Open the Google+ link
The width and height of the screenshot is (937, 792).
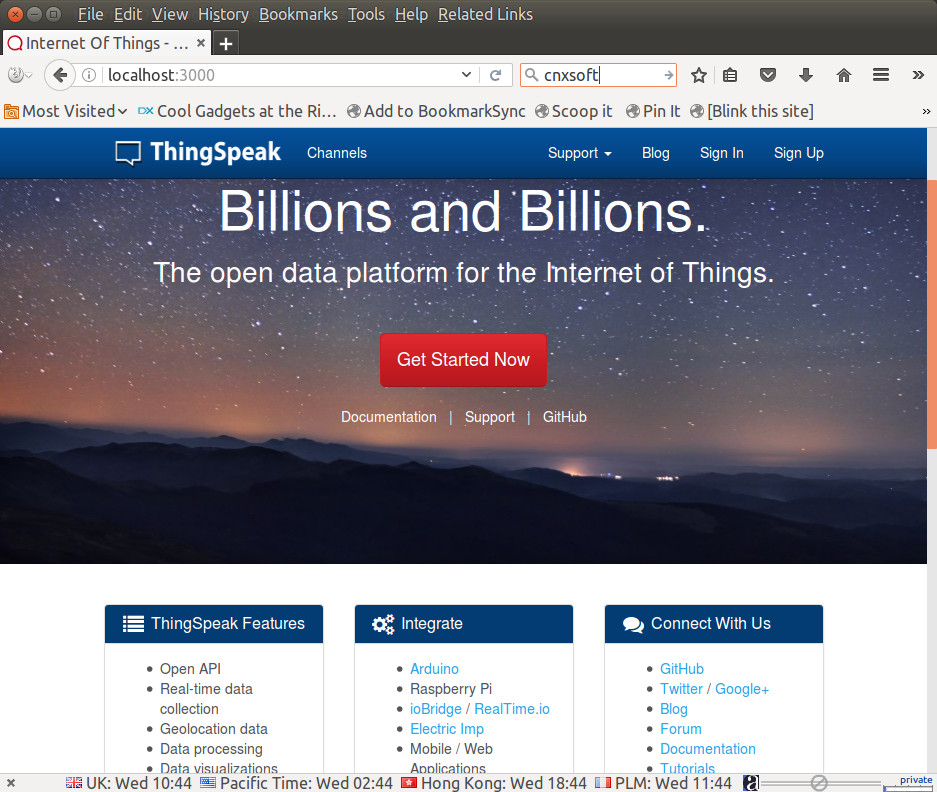click(742, 689)
